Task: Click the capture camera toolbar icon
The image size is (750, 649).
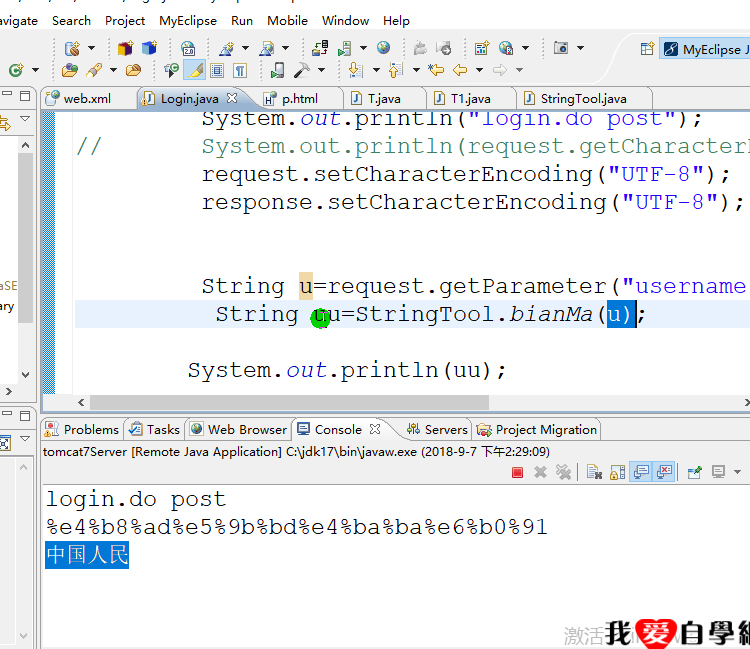Action: click(x=561, y=48)
